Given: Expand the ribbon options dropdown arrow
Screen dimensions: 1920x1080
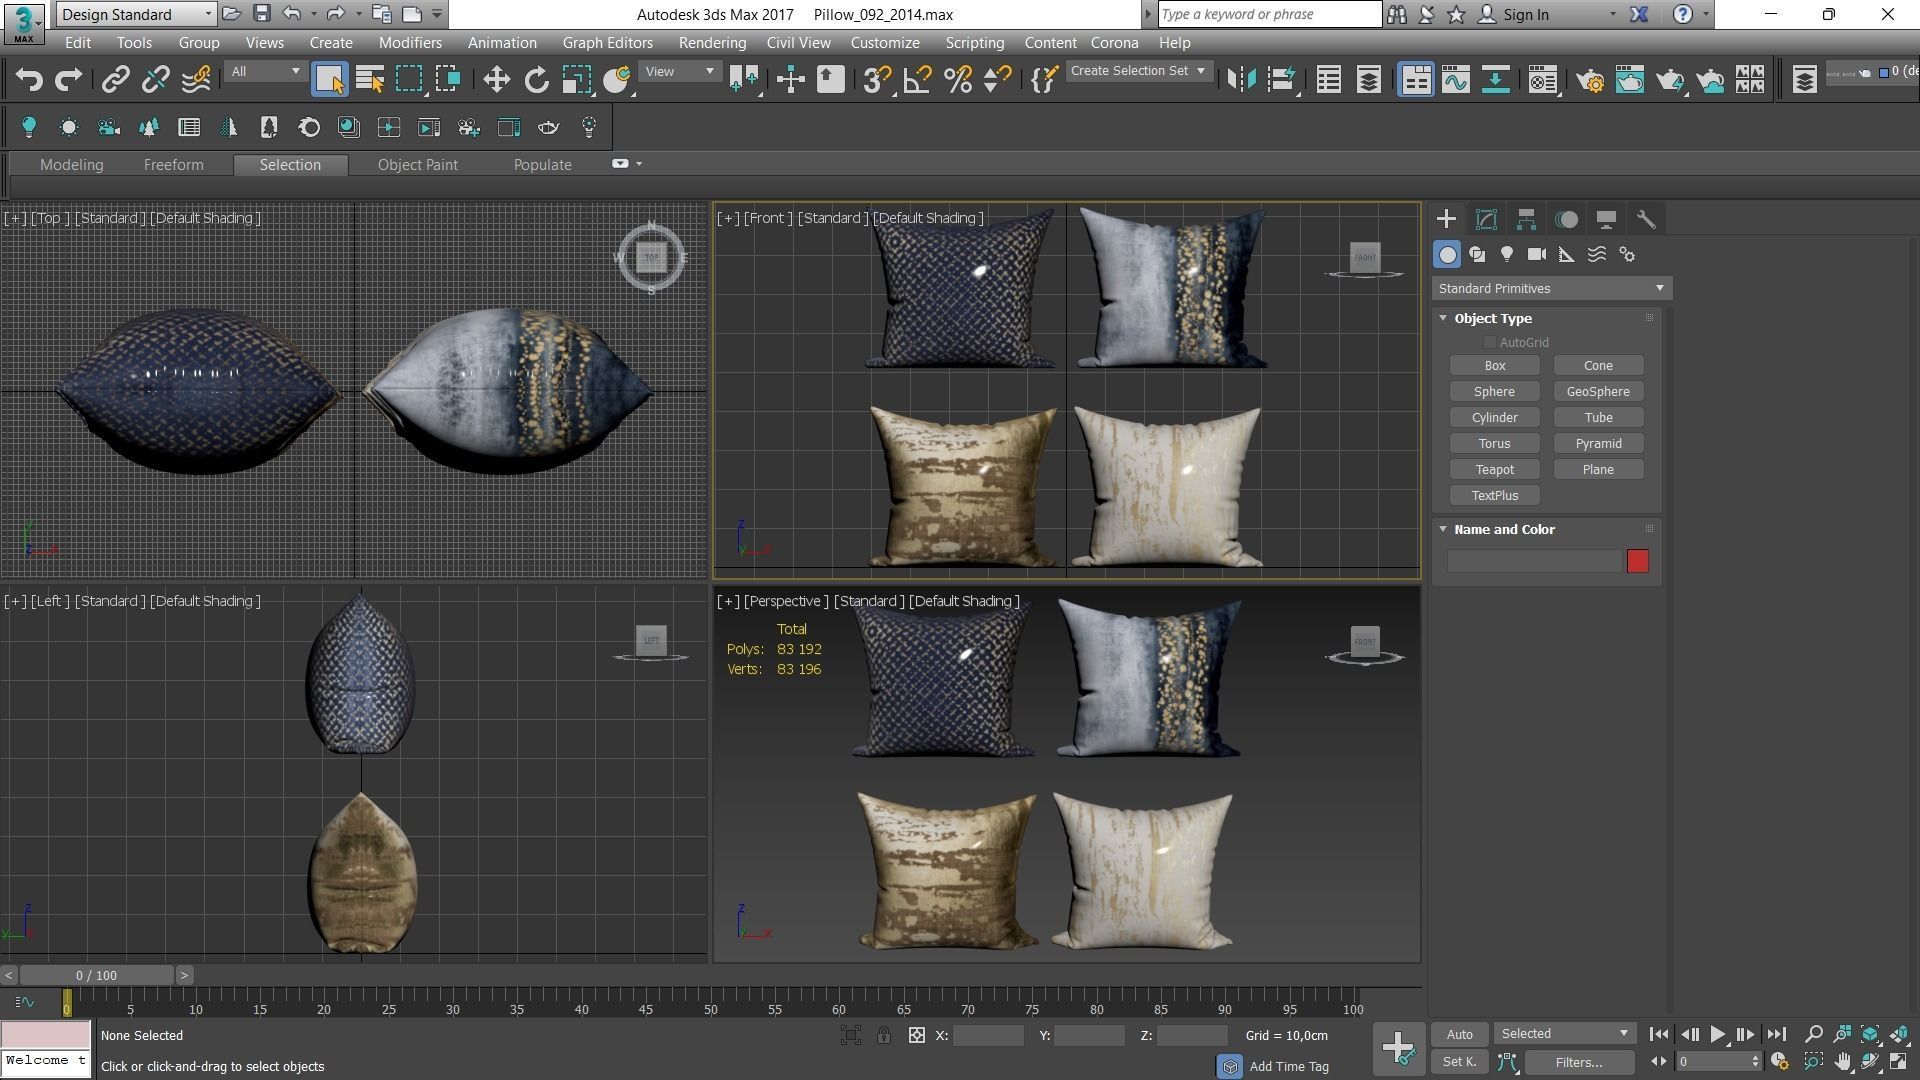Looking at the screenshot, I should point(639,164).
